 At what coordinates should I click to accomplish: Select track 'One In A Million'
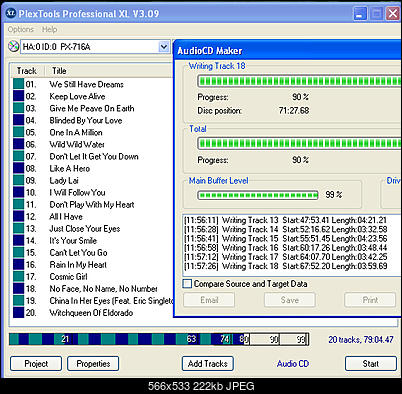[x=76, y=132]
